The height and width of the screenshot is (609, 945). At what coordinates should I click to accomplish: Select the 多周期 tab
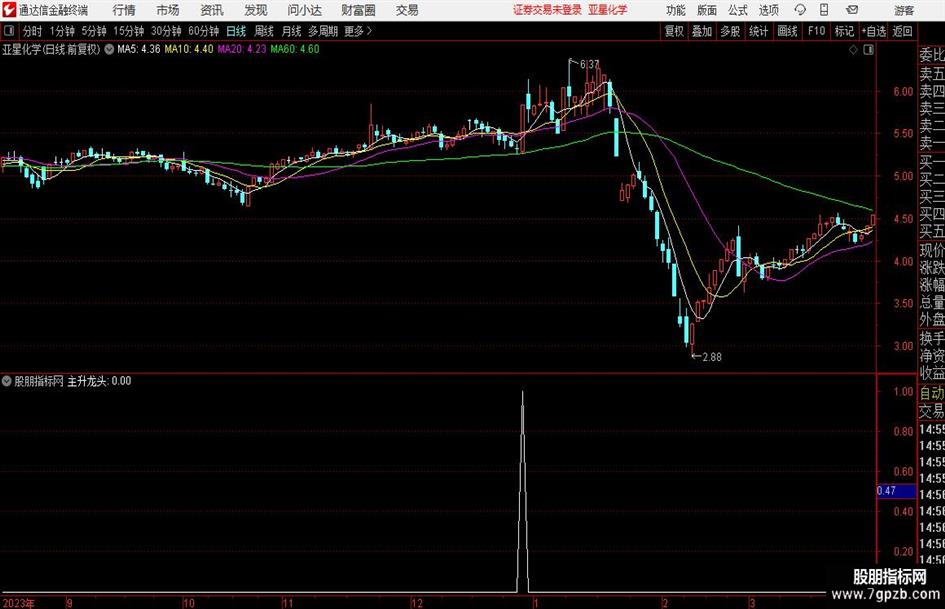pyautogui.click(x=323, y=31)
